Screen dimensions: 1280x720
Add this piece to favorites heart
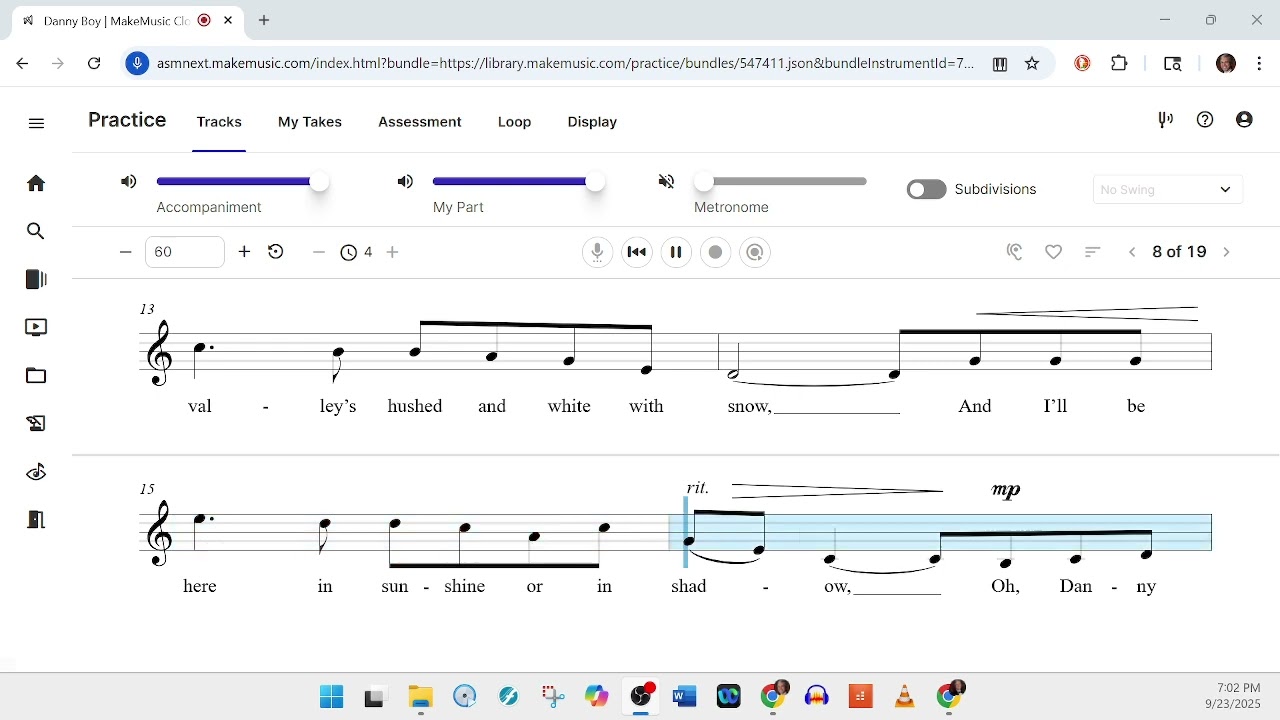point(1054,252)
